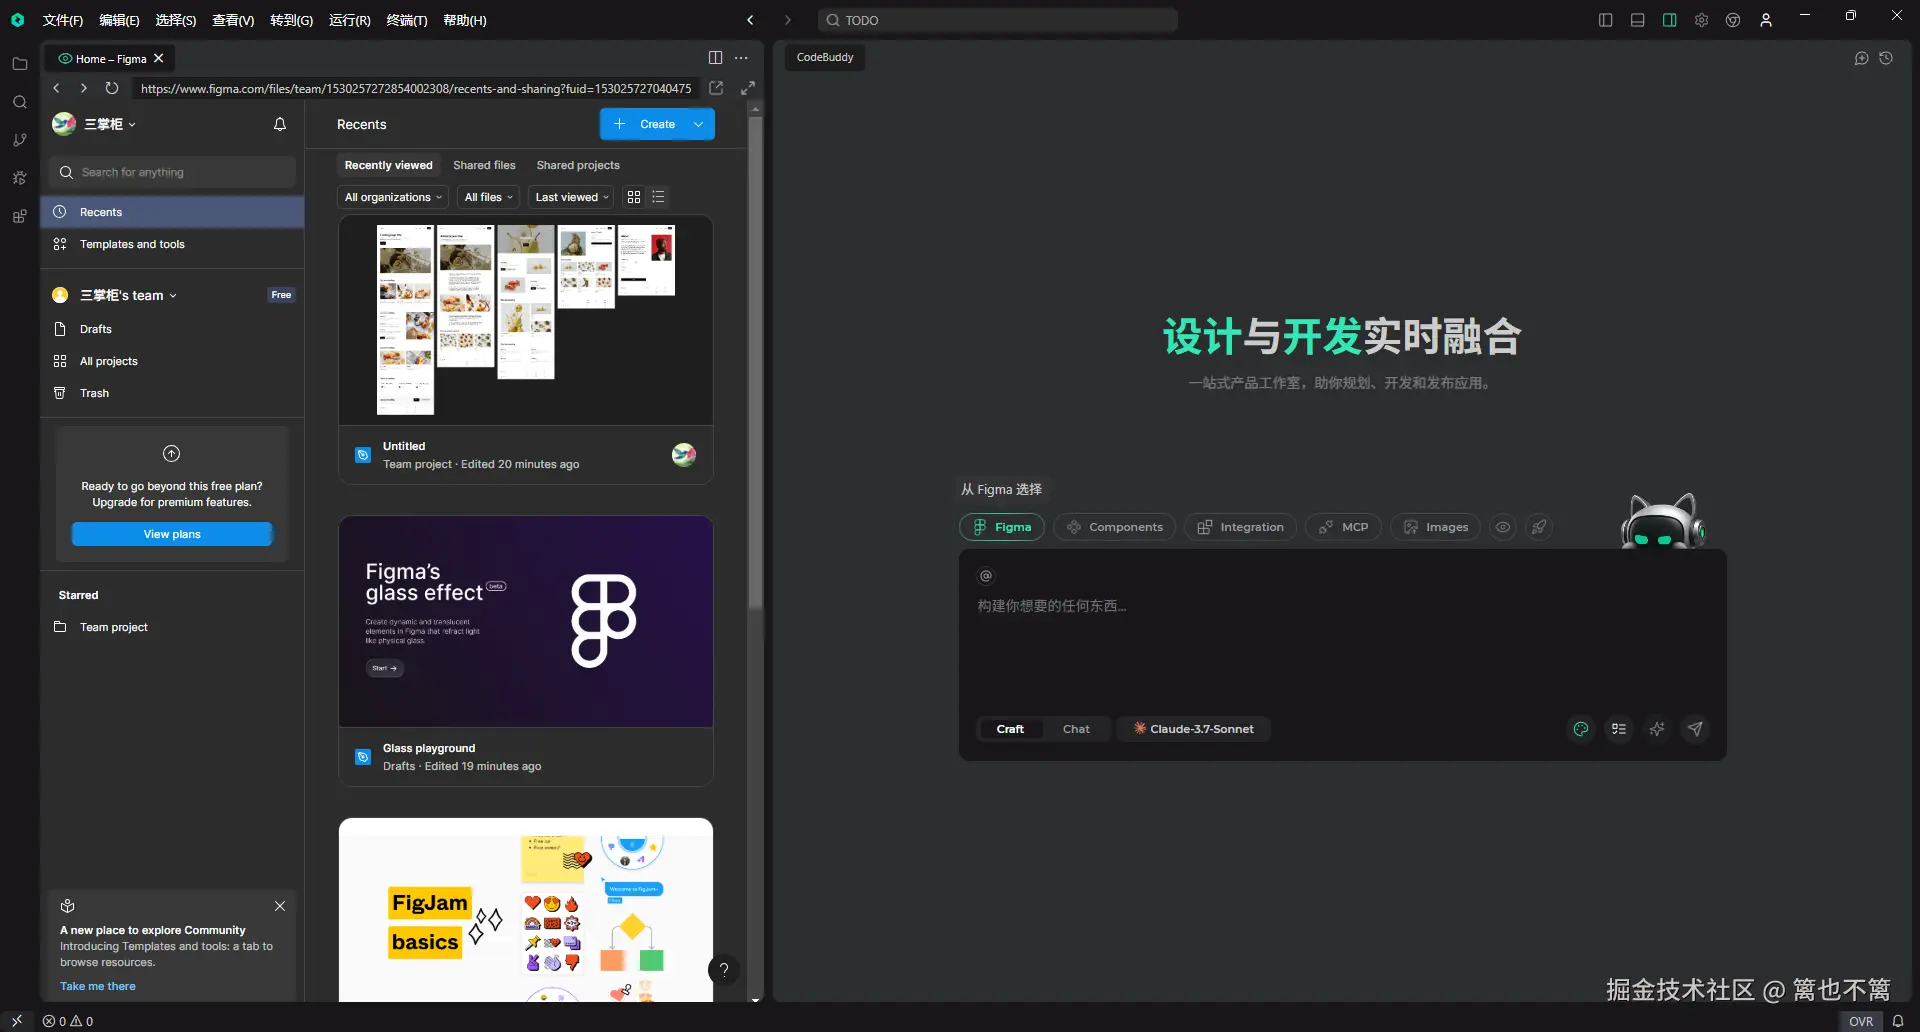
Task: Open the 编辑(E) menu
Action: [x=119, y=20]
